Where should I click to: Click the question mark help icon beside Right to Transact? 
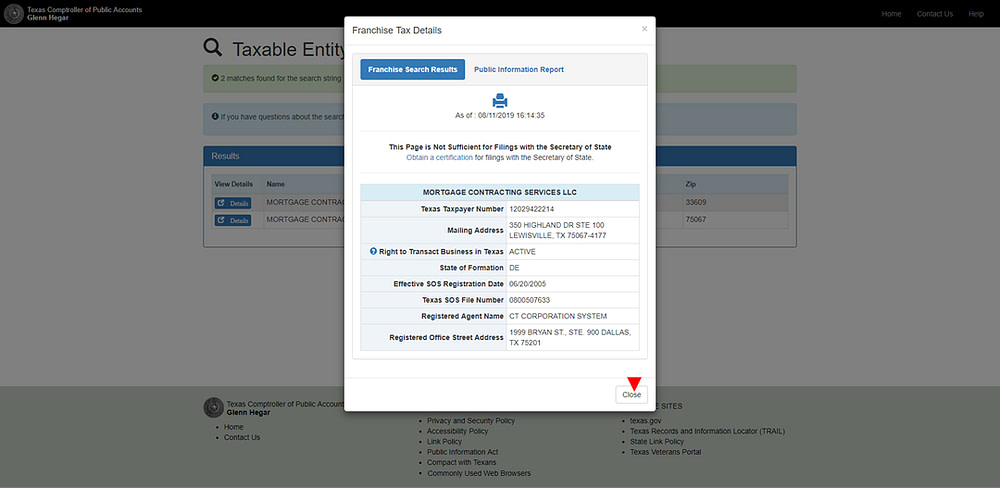[x=373, y=251]
